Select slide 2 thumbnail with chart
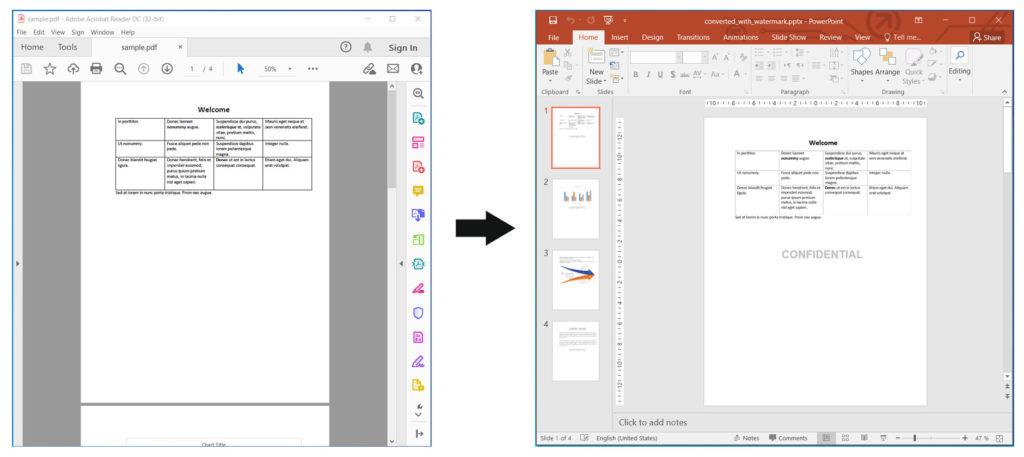Image resolution: width=1024 pixels, height=457 pixels. [575, 208]
